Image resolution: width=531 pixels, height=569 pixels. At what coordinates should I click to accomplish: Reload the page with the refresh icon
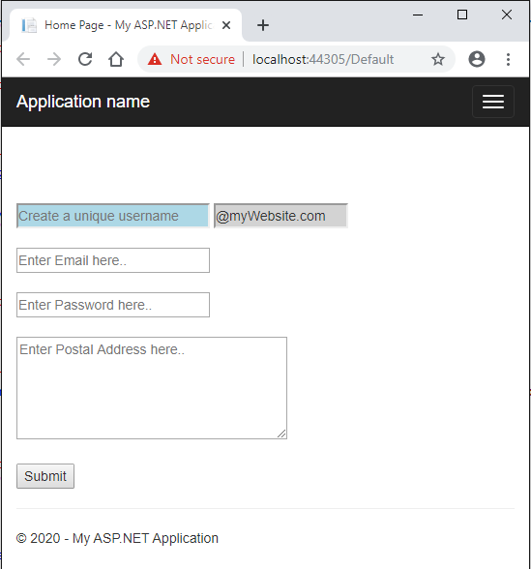(85, 59)
